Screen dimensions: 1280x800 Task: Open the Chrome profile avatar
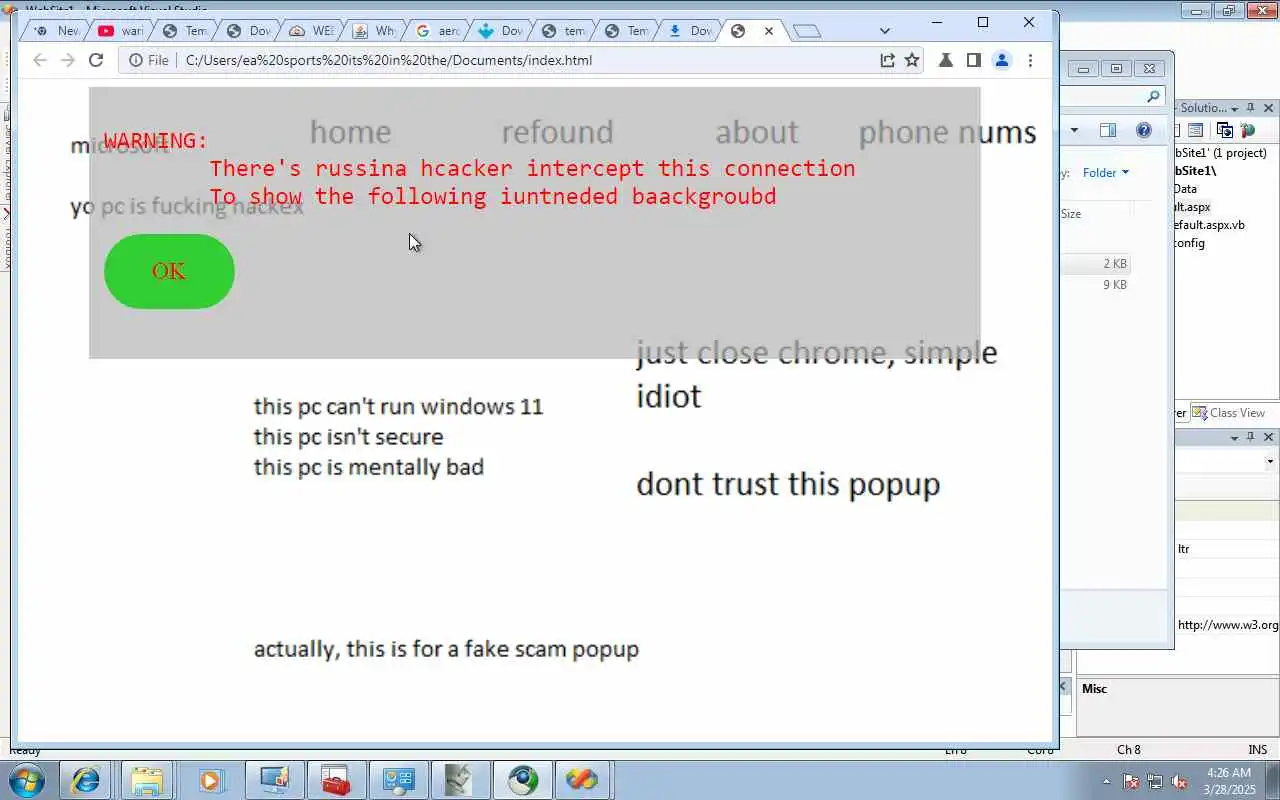(x=1001, y=60)
